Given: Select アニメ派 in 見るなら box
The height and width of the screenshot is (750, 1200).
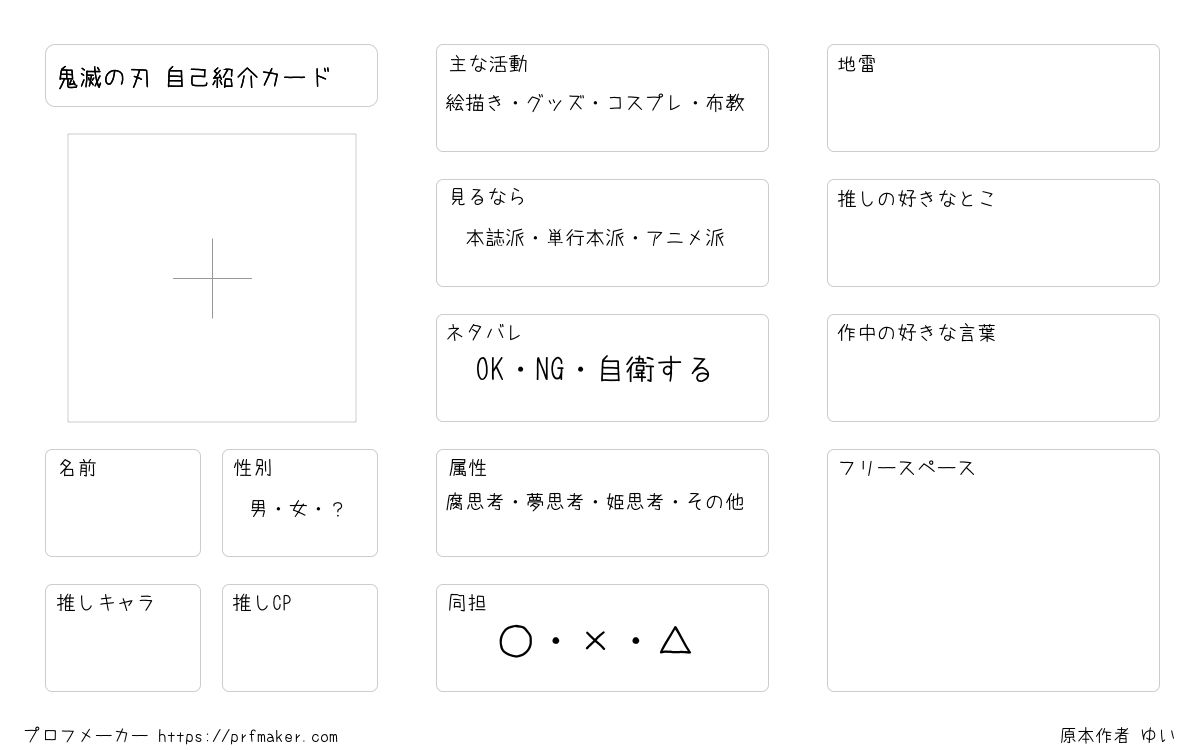Looking at the screenshot, I should tap(685, 238).
